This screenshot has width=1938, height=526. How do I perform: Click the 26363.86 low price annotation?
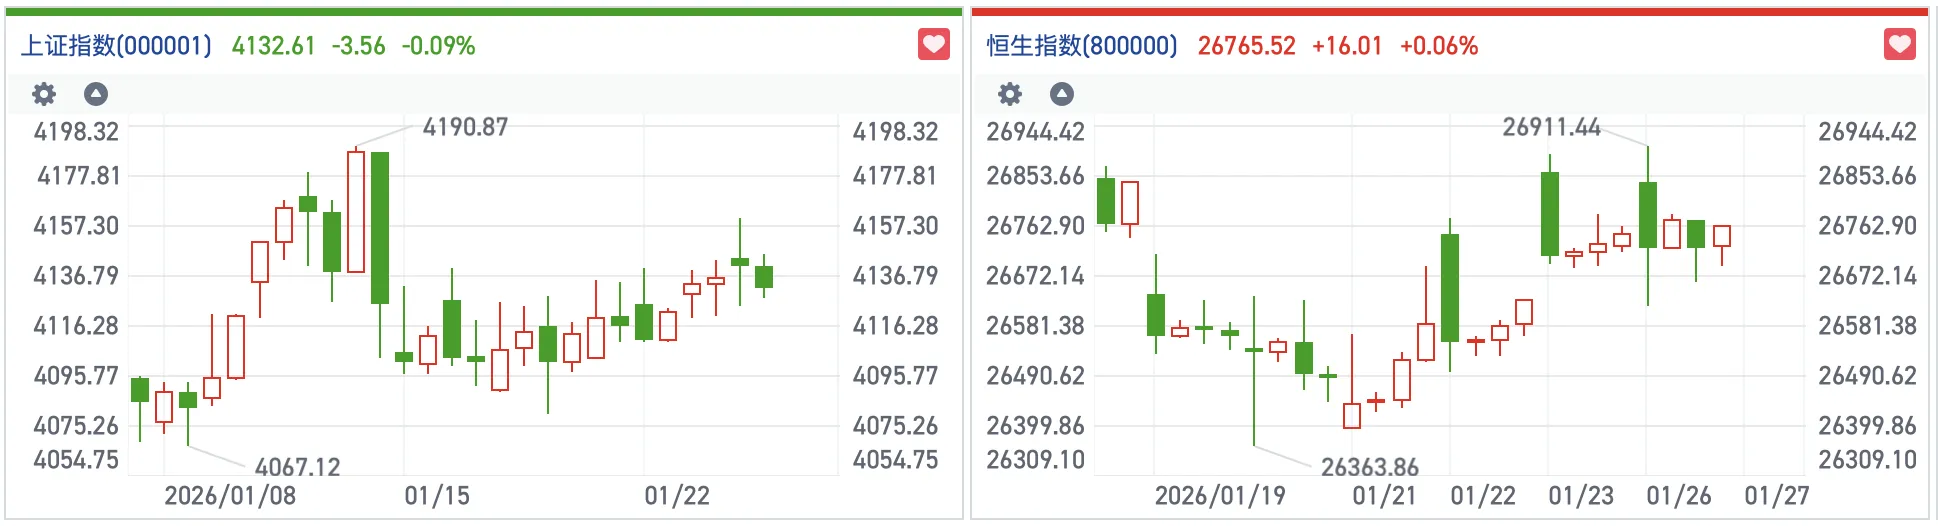pyautogui.click(x=1369, y=467)
